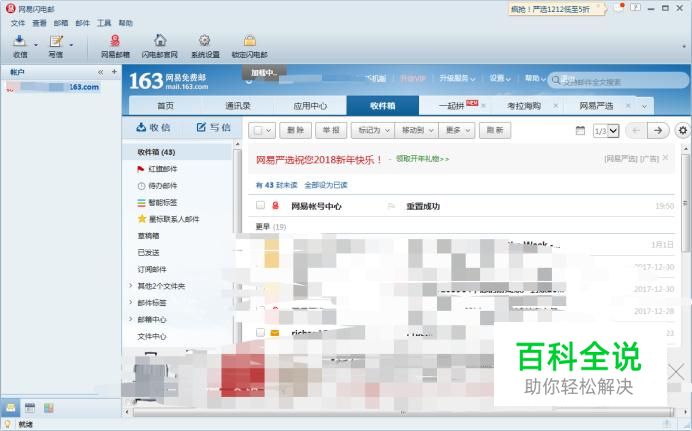This screenshot has width=692, height=431.
Task: Open the 移动到 dropdown
Action: pyautogui.click(x=417, y=131)
